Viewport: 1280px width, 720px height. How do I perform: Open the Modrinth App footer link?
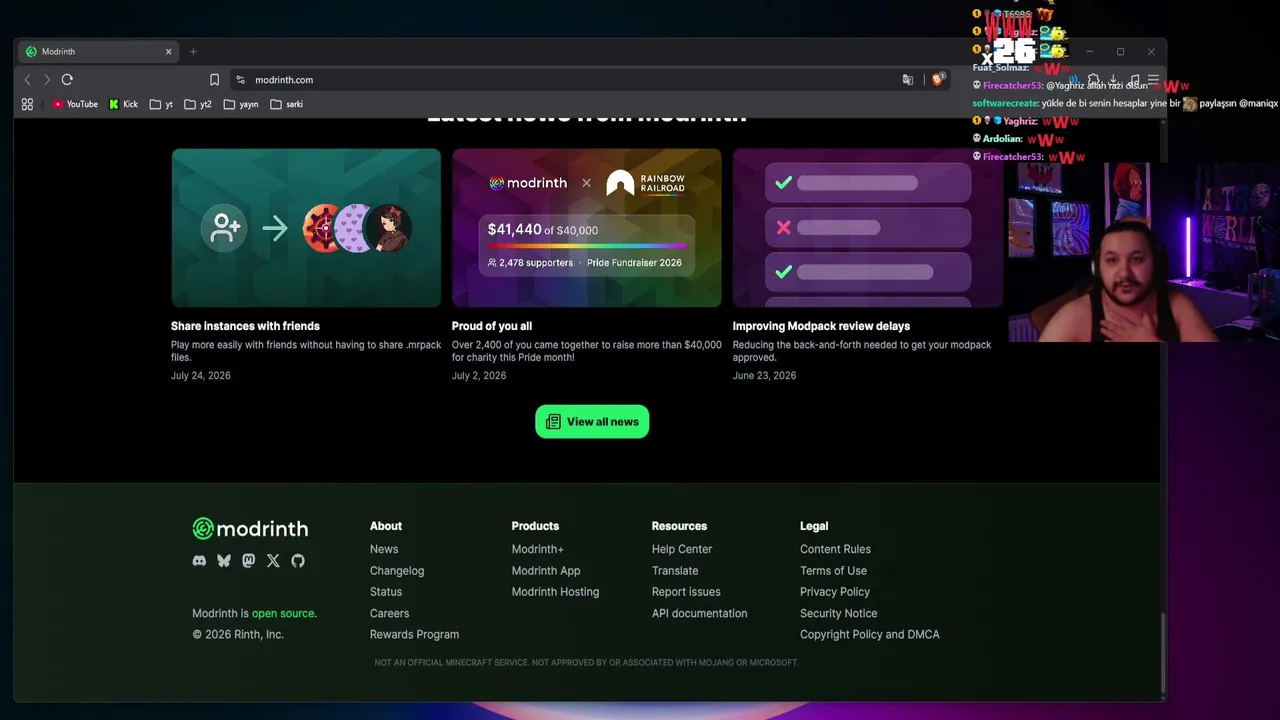click(546, 571)
